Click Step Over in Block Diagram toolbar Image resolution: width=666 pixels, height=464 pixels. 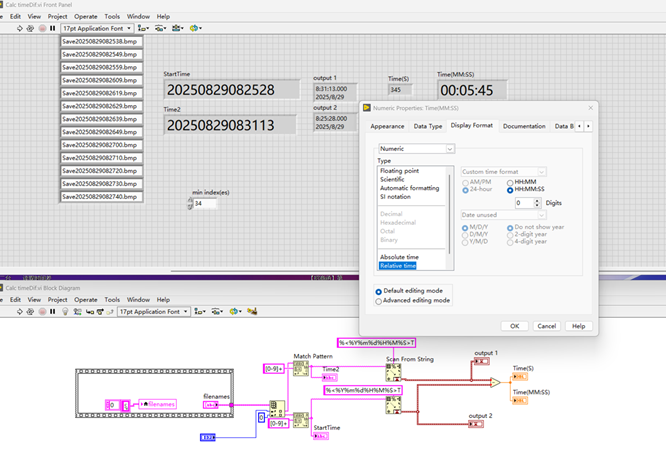click(100, 311)
